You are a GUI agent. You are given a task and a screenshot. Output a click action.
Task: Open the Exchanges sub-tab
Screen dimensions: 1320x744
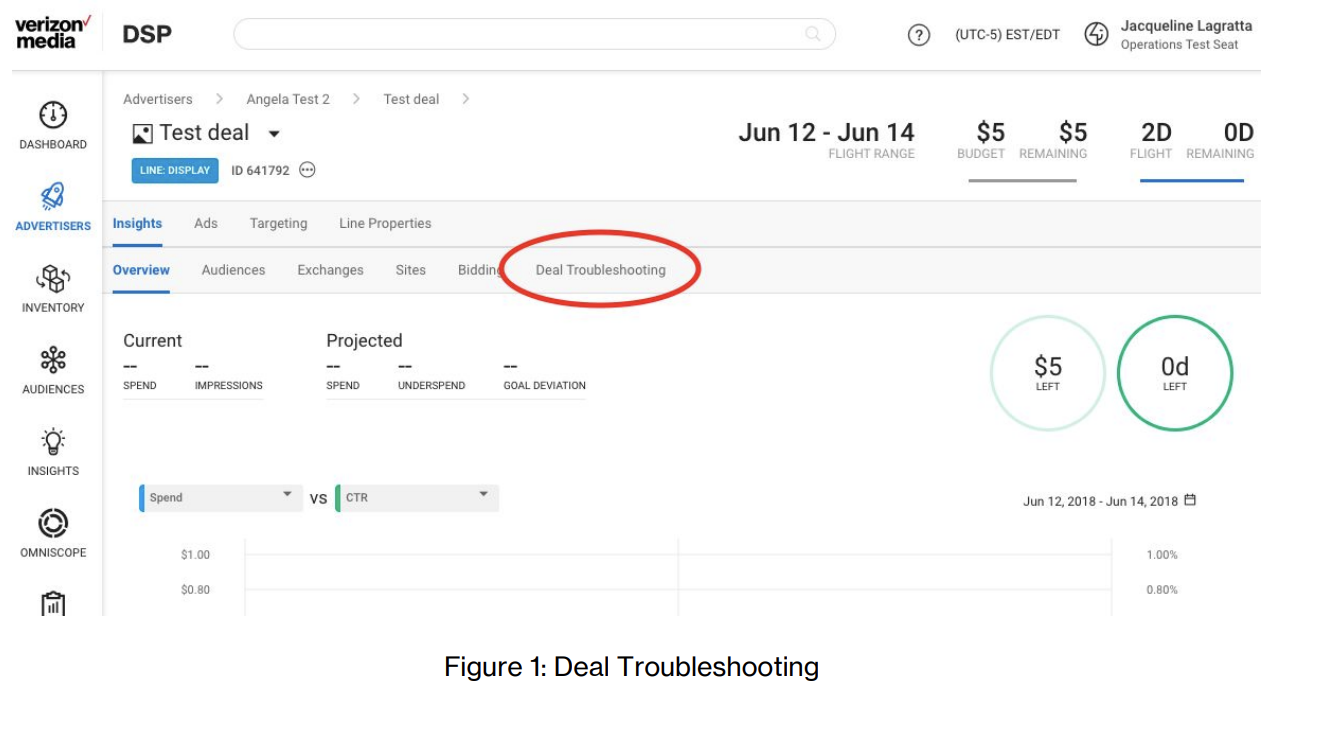(x=330, y=270)
